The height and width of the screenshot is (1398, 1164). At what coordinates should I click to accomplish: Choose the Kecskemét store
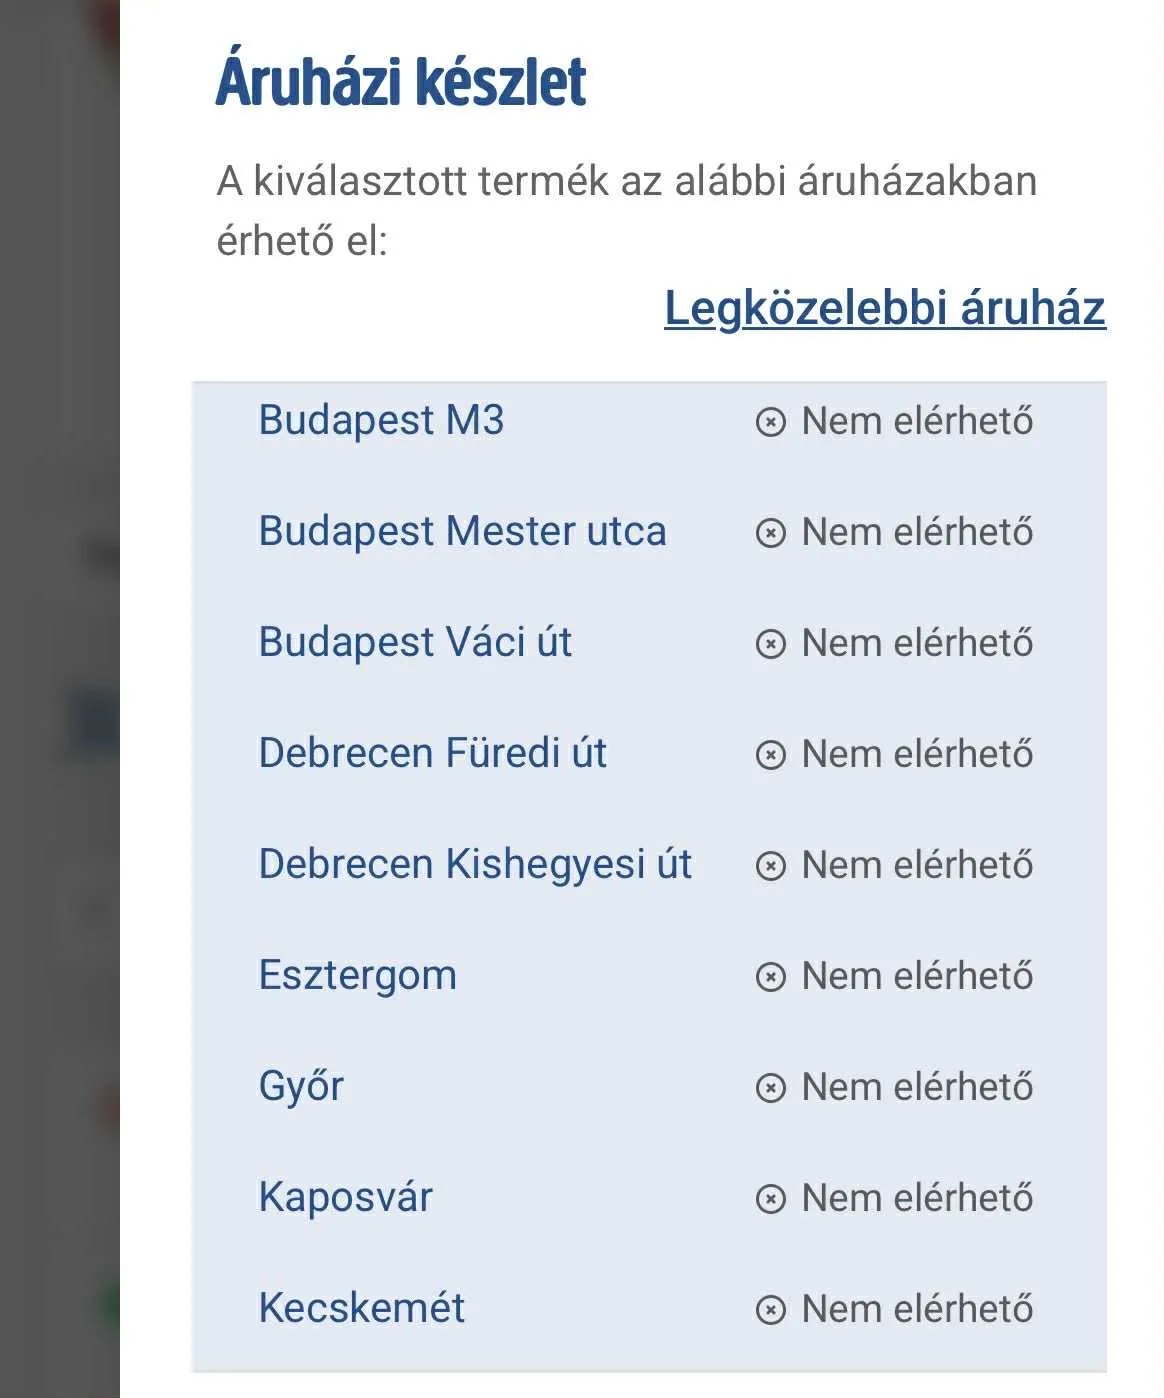(361, 1309)
